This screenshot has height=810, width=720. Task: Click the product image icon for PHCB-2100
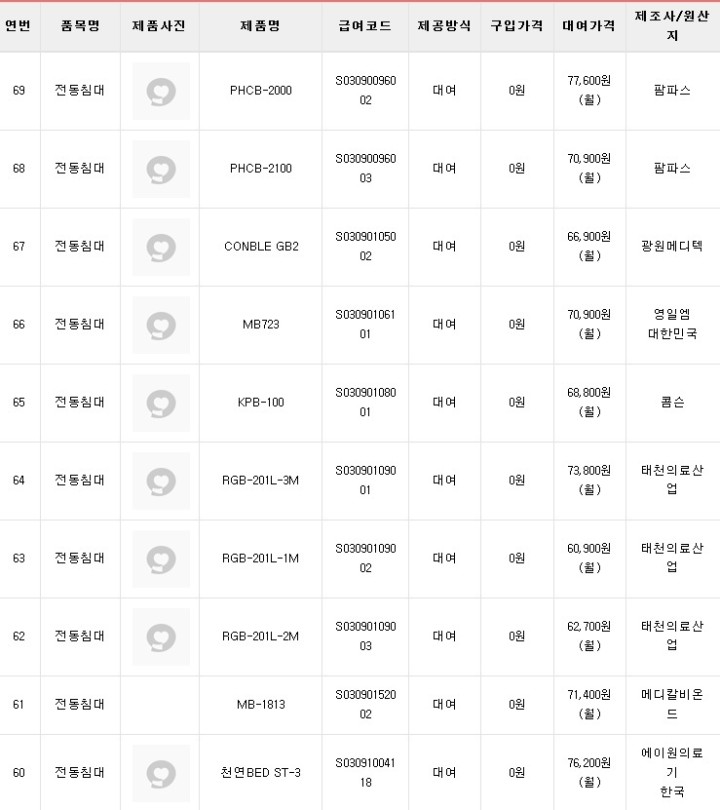[x=160, y=169]
